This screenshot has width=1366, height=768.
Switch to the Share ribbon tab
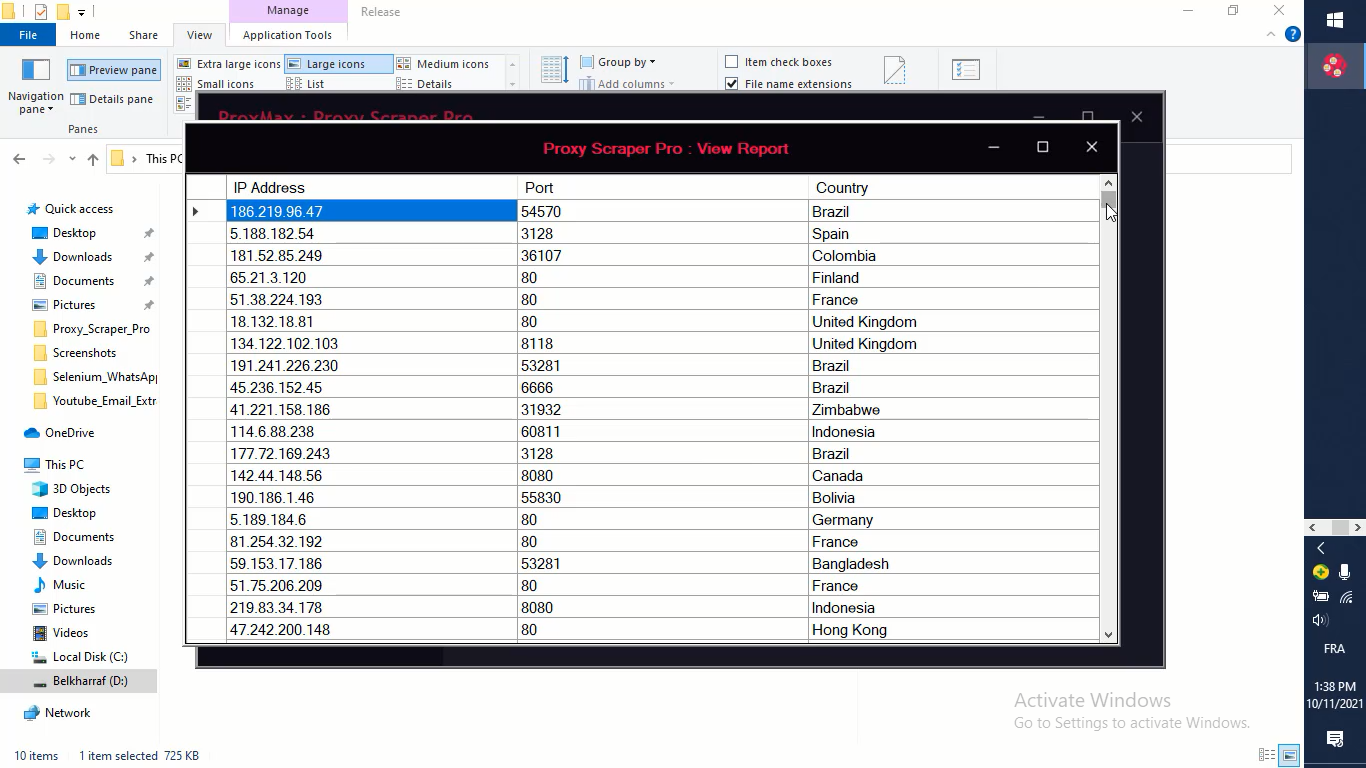(143, 35)
